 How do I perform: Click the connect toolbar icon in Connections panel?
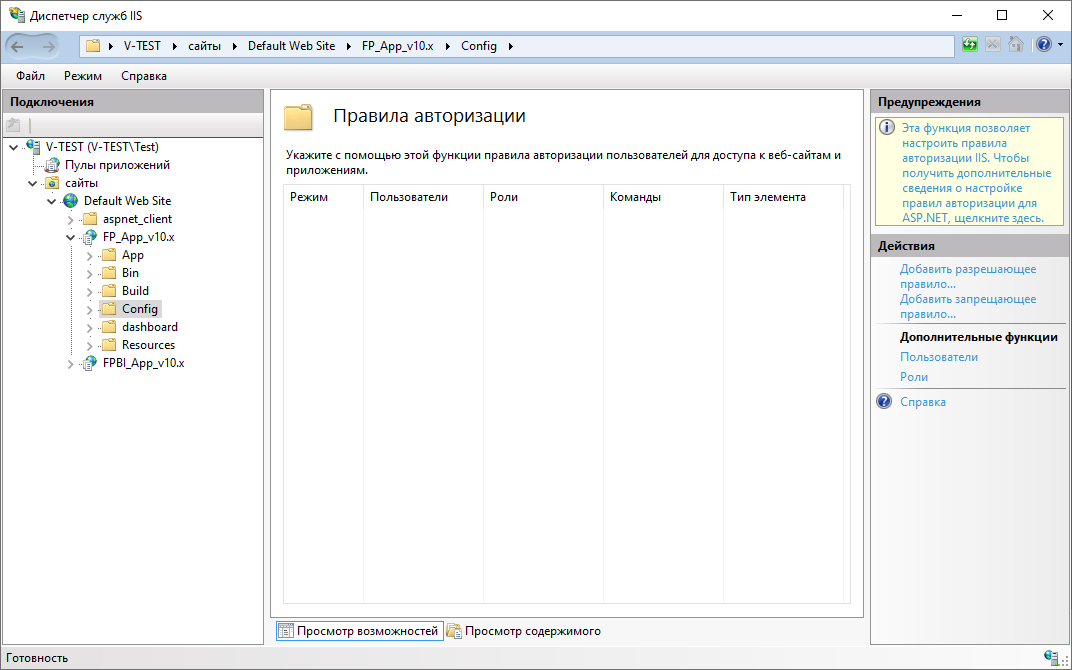(x=13, y=125)
